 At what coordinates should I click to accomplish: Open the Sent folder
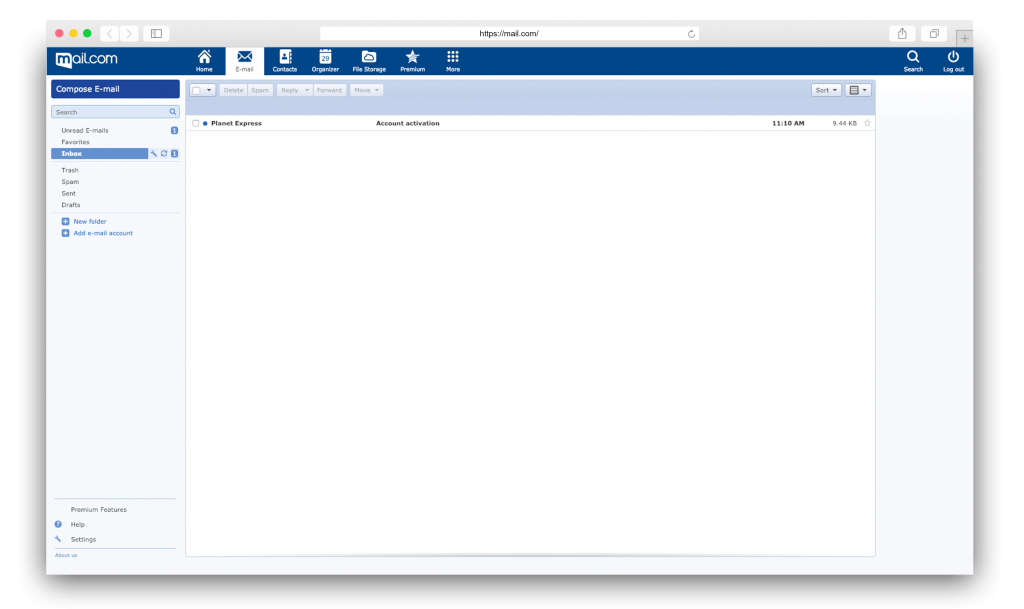click(69, 193)
